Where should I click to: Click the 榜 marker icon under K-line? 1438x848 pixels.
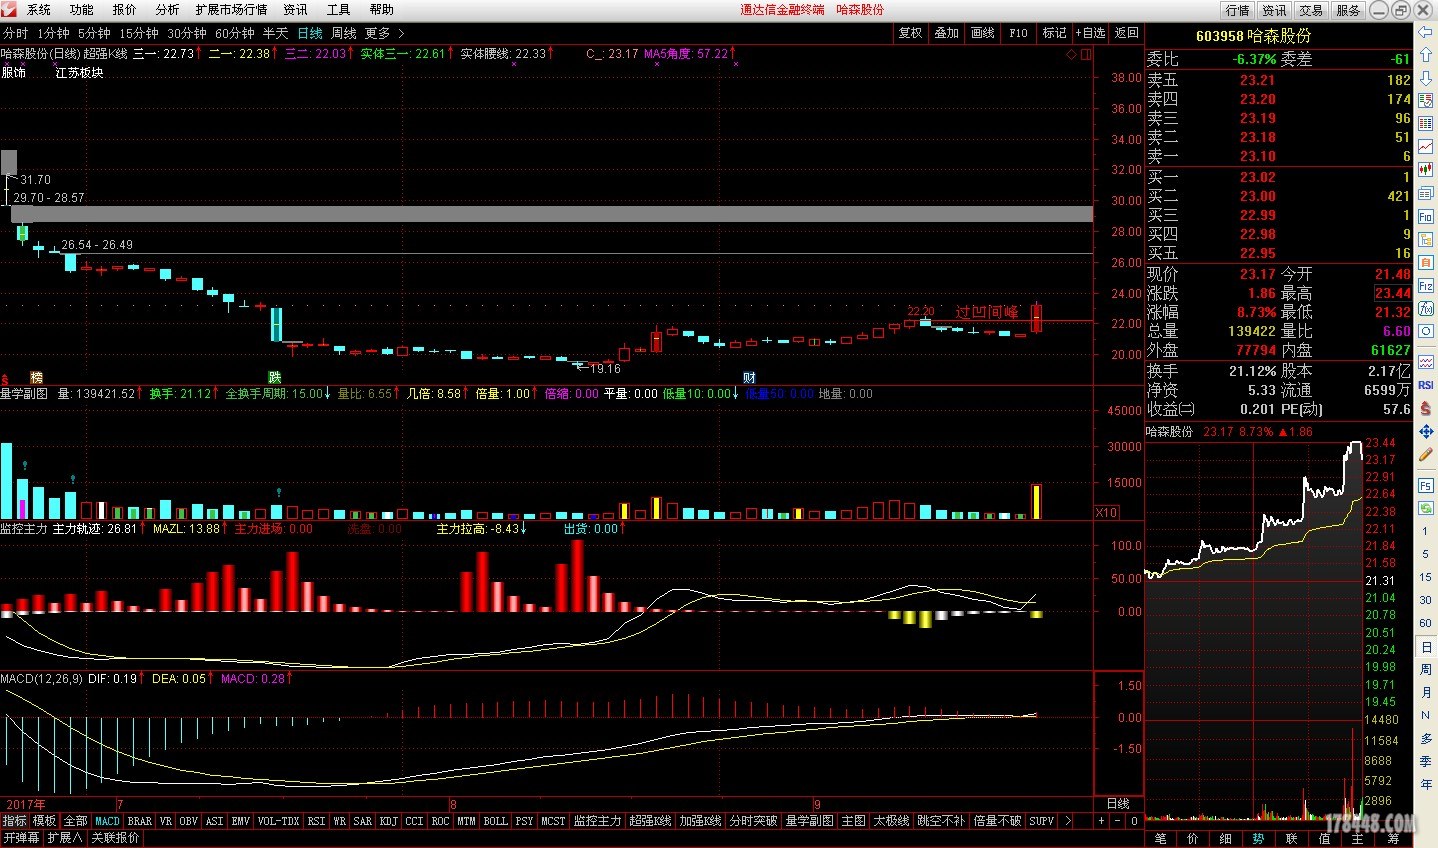36,377
